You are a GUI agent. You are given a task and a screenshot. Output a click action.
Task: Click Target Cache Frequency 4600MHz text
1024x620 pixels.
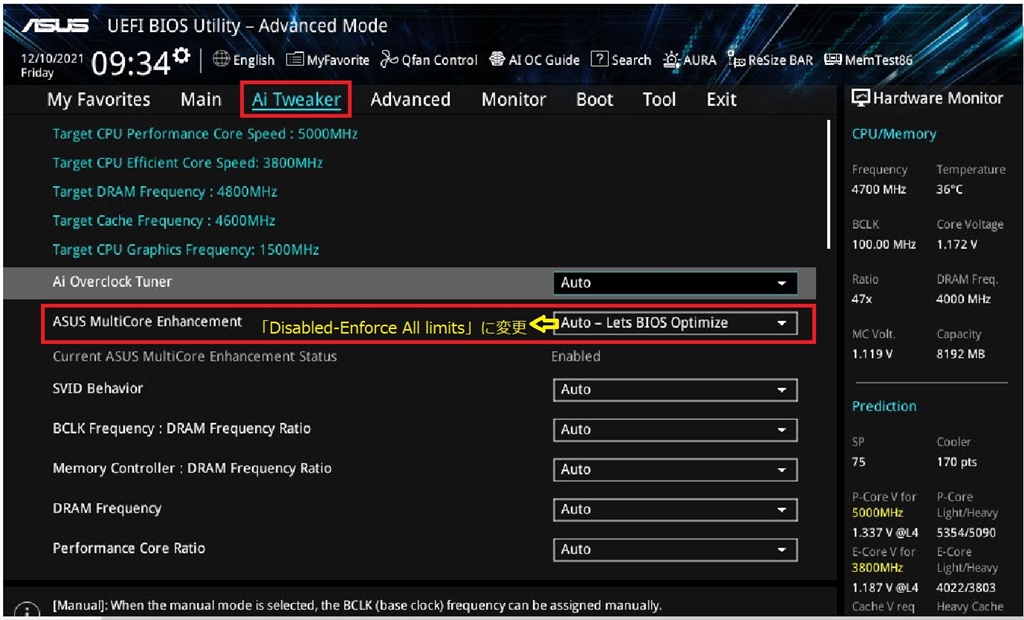point(164,220)
